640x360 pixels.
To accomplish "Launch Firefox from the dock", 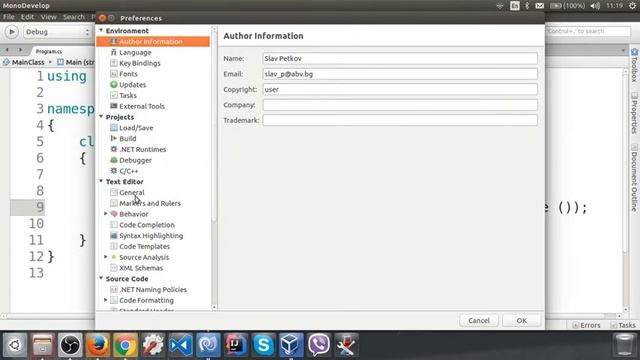I will (x=98, y=345).
